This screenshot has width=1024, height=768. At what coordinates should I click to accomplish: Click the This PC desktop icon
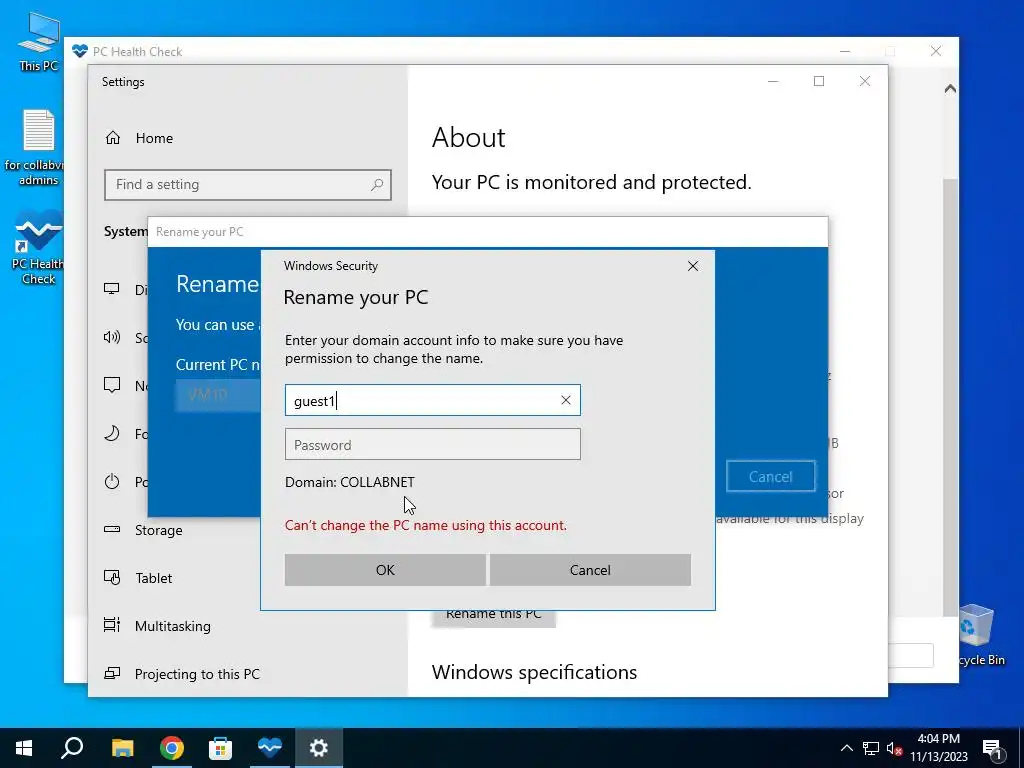(38, 41)
